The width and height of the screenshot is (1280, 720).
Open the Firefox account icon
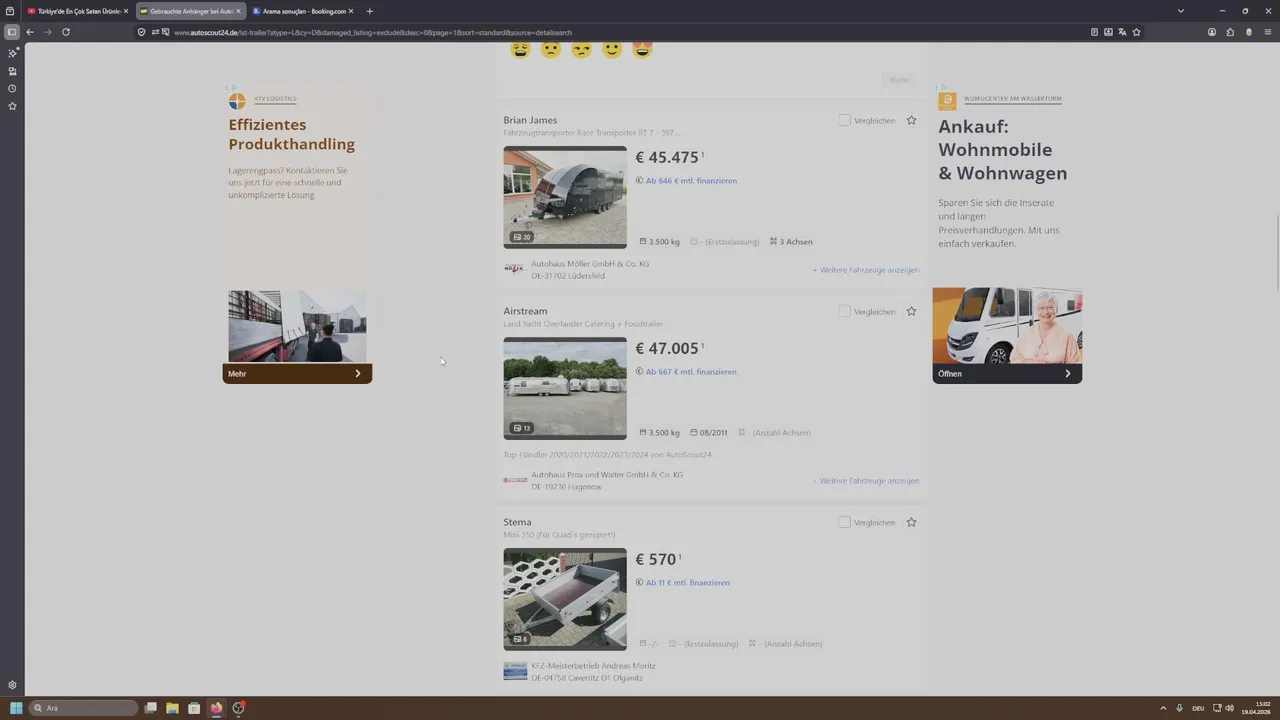coord(1212,32)
